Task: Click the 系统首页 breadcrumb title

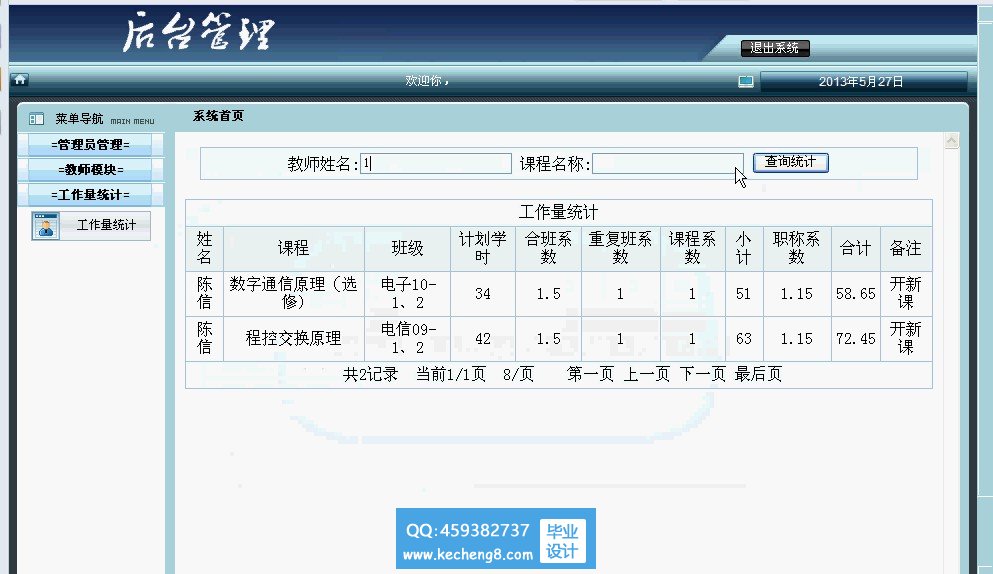Action: click(218, 116)
